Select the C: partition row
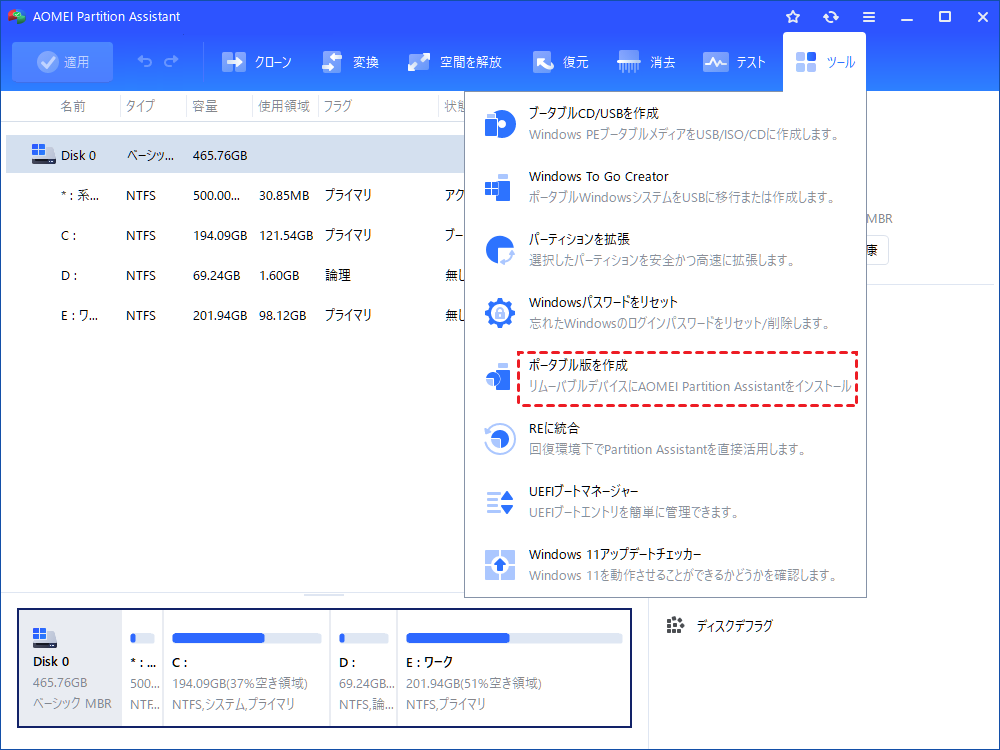The image size is (1000, 750). 235,235
